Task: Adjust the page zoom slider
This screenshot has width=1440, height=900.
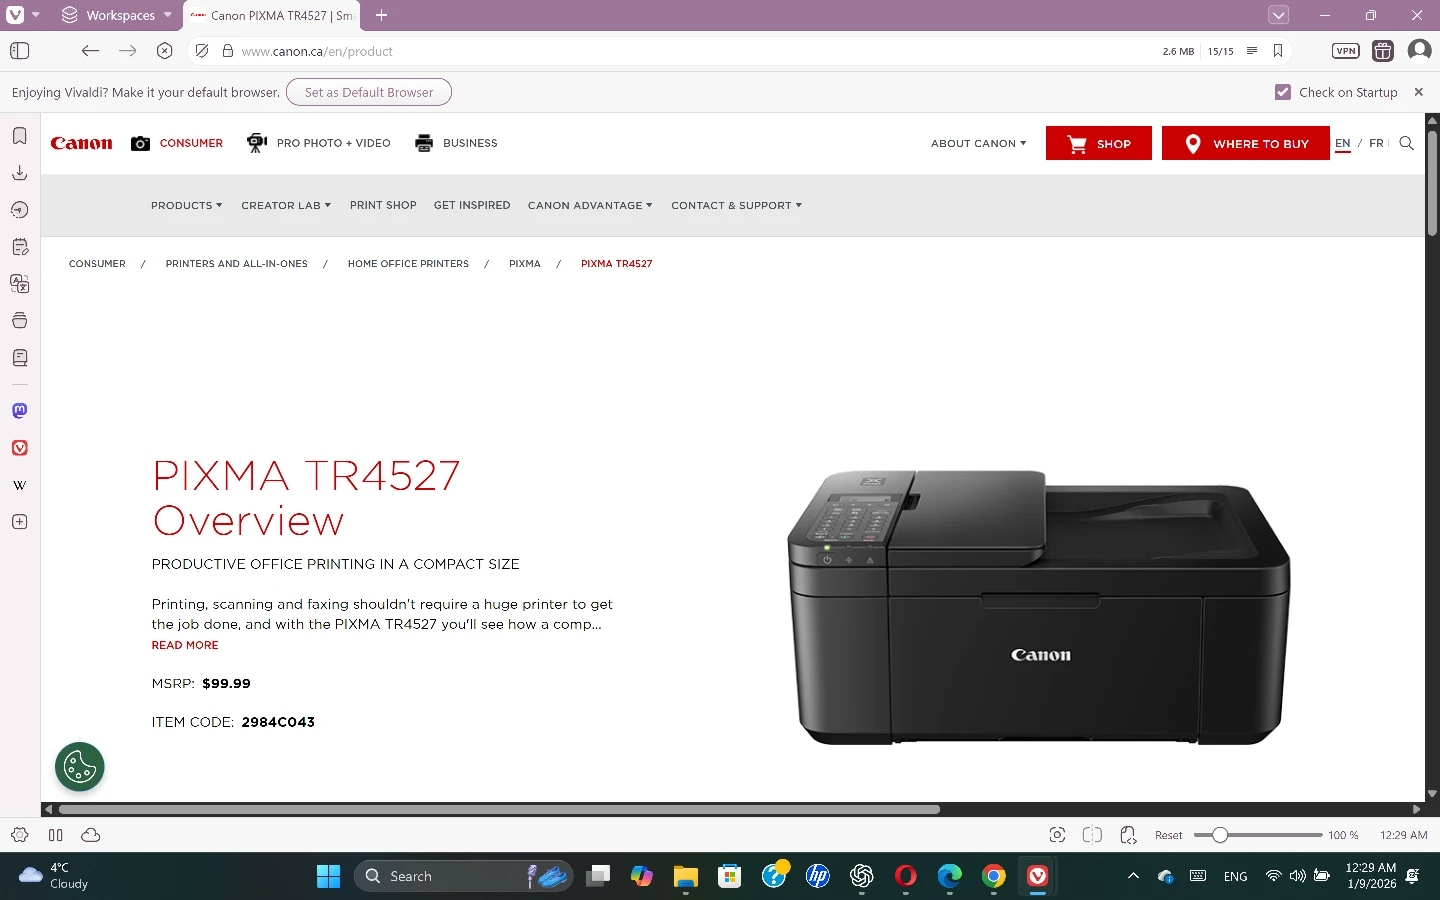Action: [1258, 835]
